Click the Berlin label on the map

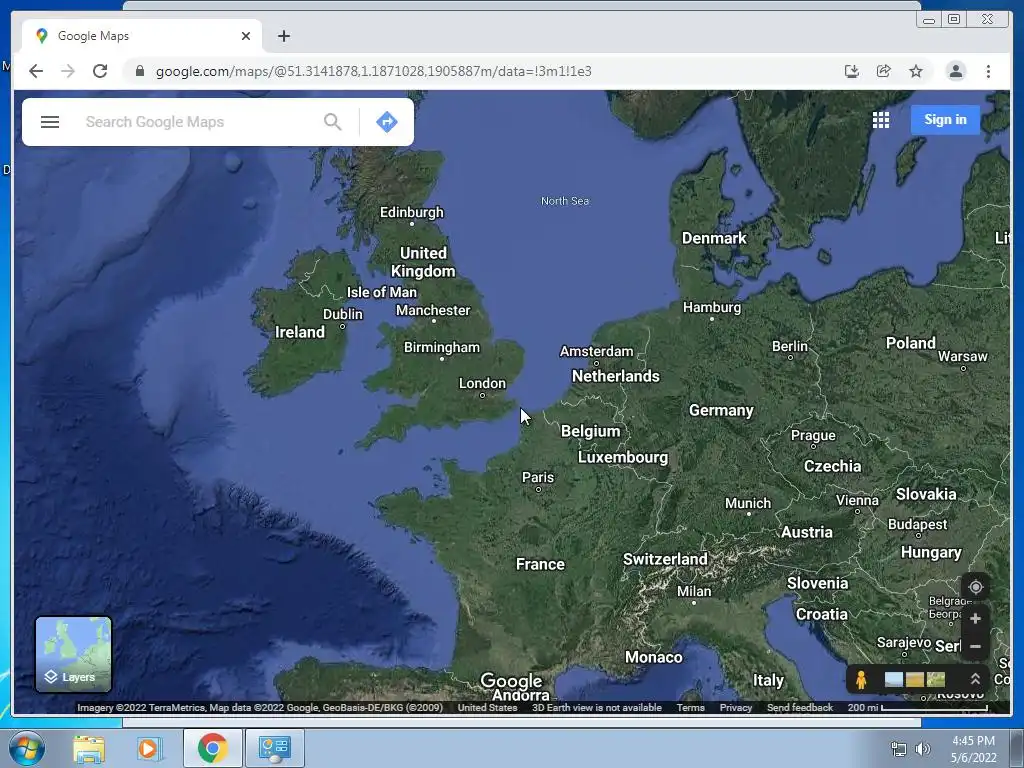(790, 346)
